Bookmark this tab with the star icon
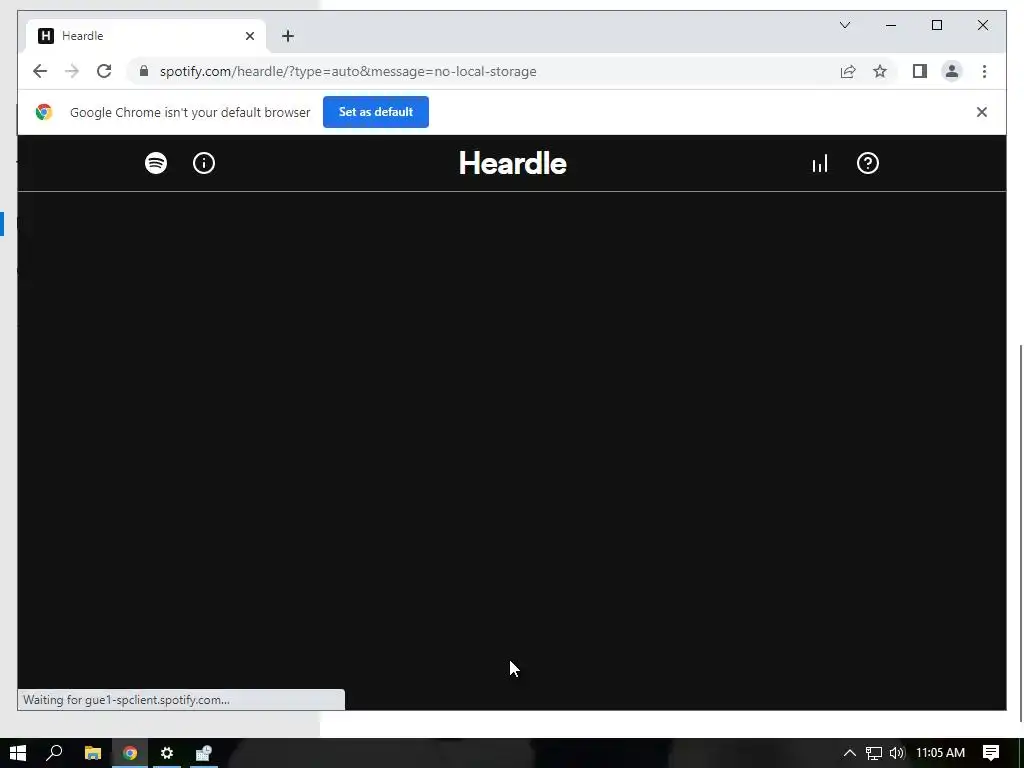1024x768 pixels. (880, 71)
